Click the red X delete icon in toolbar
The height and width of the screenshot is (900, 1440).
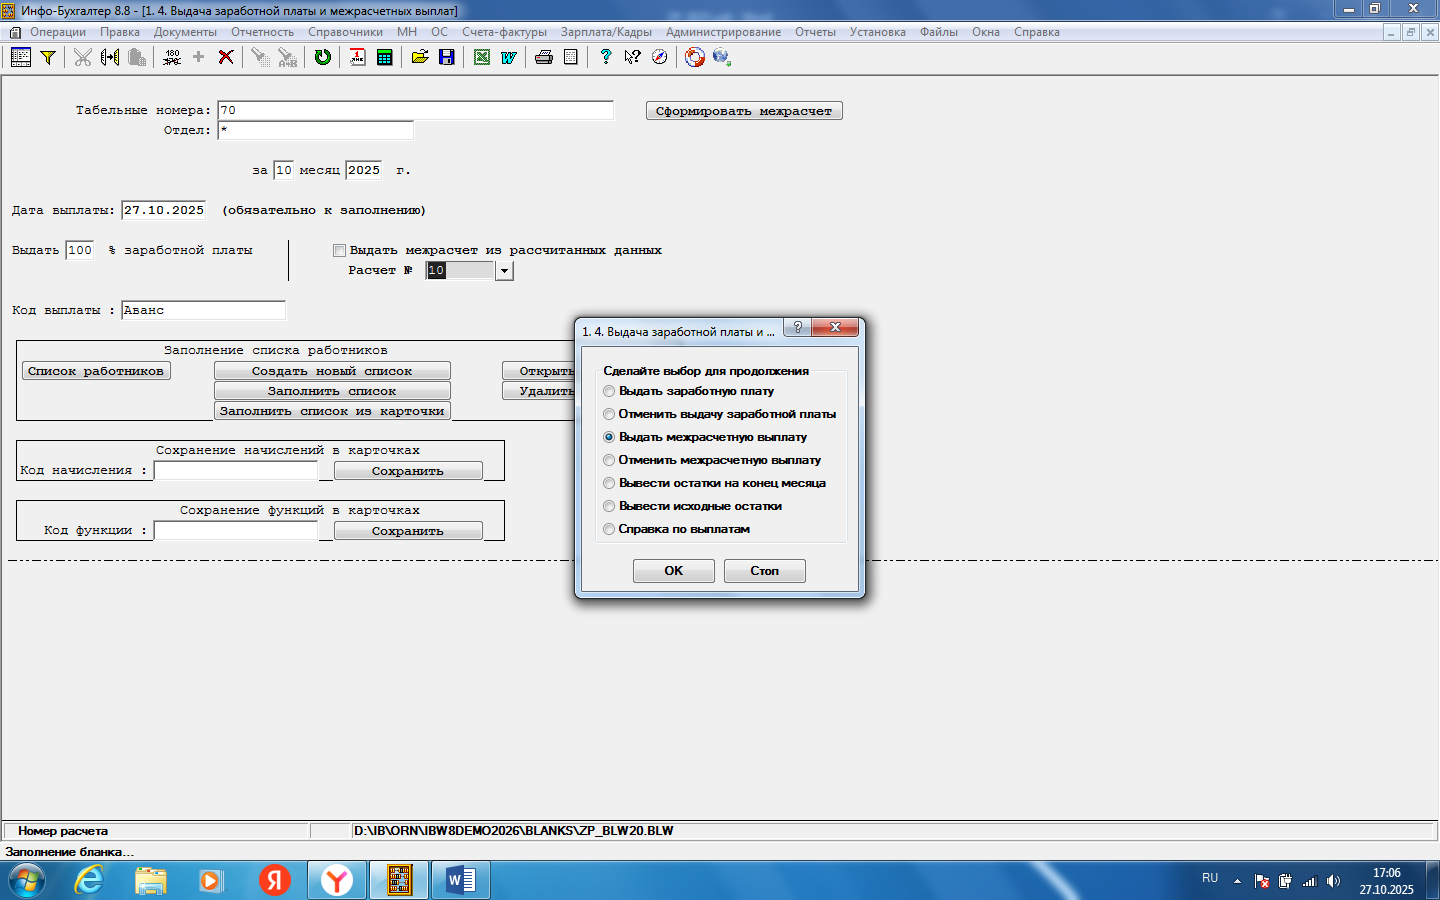[x=226, y=57]
